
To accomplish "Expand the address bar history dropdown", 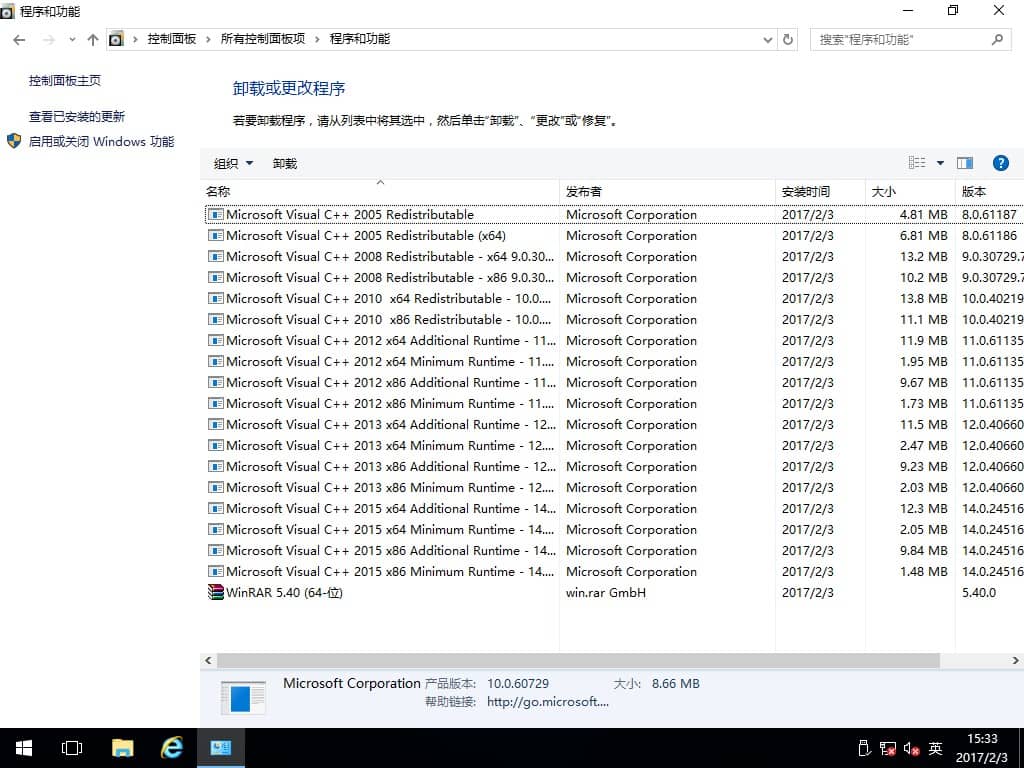I will pyautogui.click(x=768, y=40).
